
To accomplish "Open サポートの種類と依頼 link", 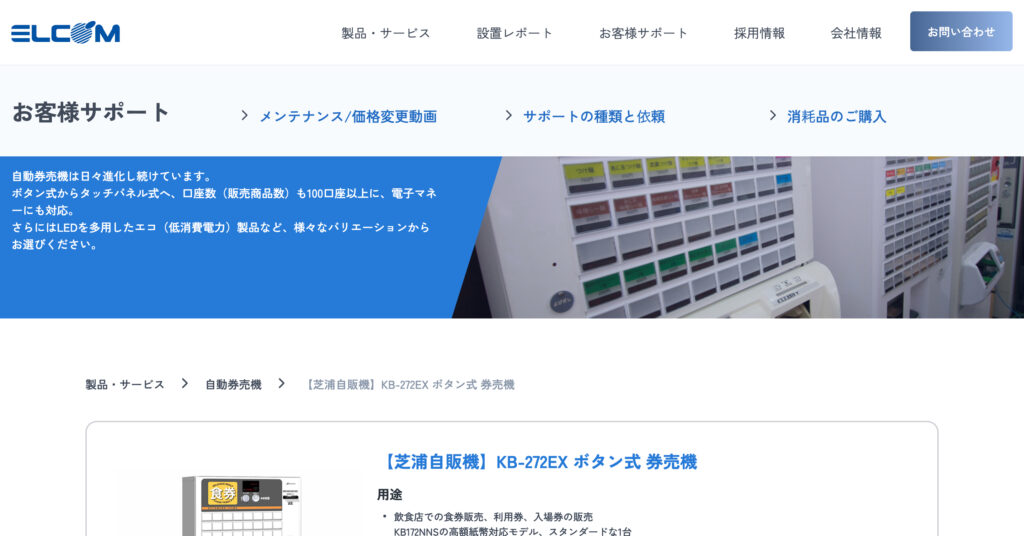I will click(594, 116).
